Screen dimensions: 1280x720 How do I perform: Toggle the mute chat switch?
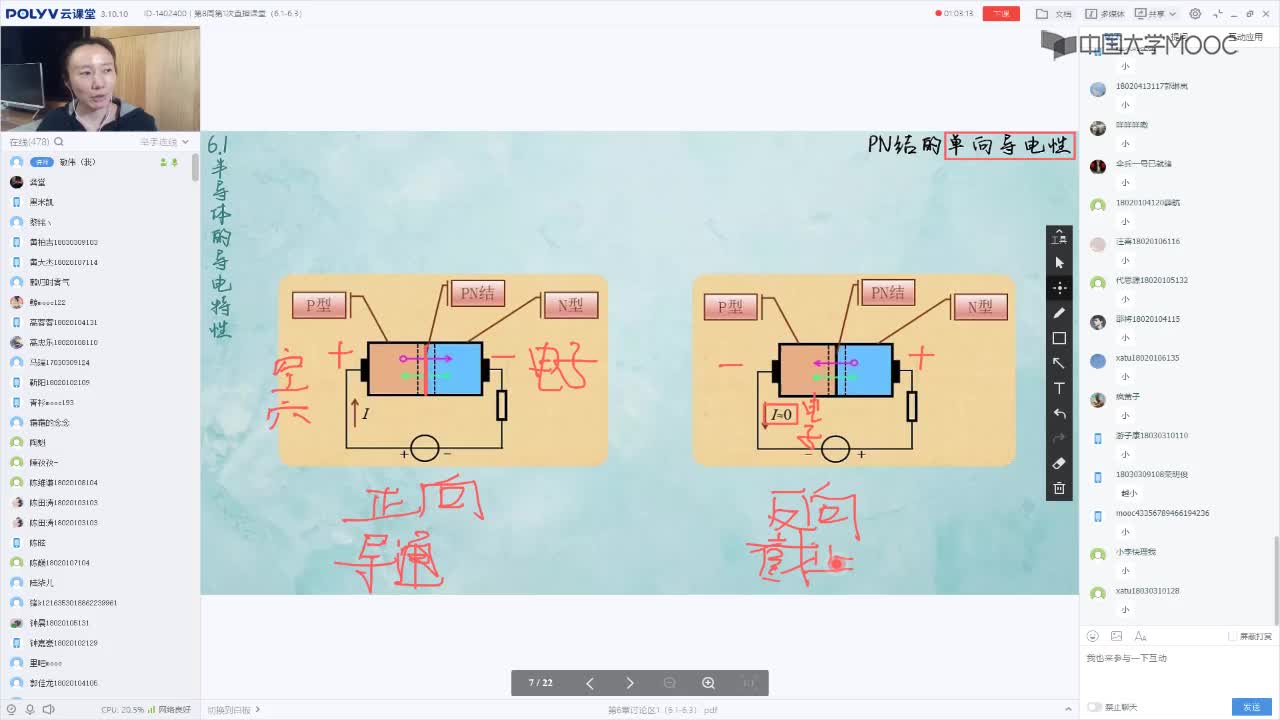[x=1095, y=707]
